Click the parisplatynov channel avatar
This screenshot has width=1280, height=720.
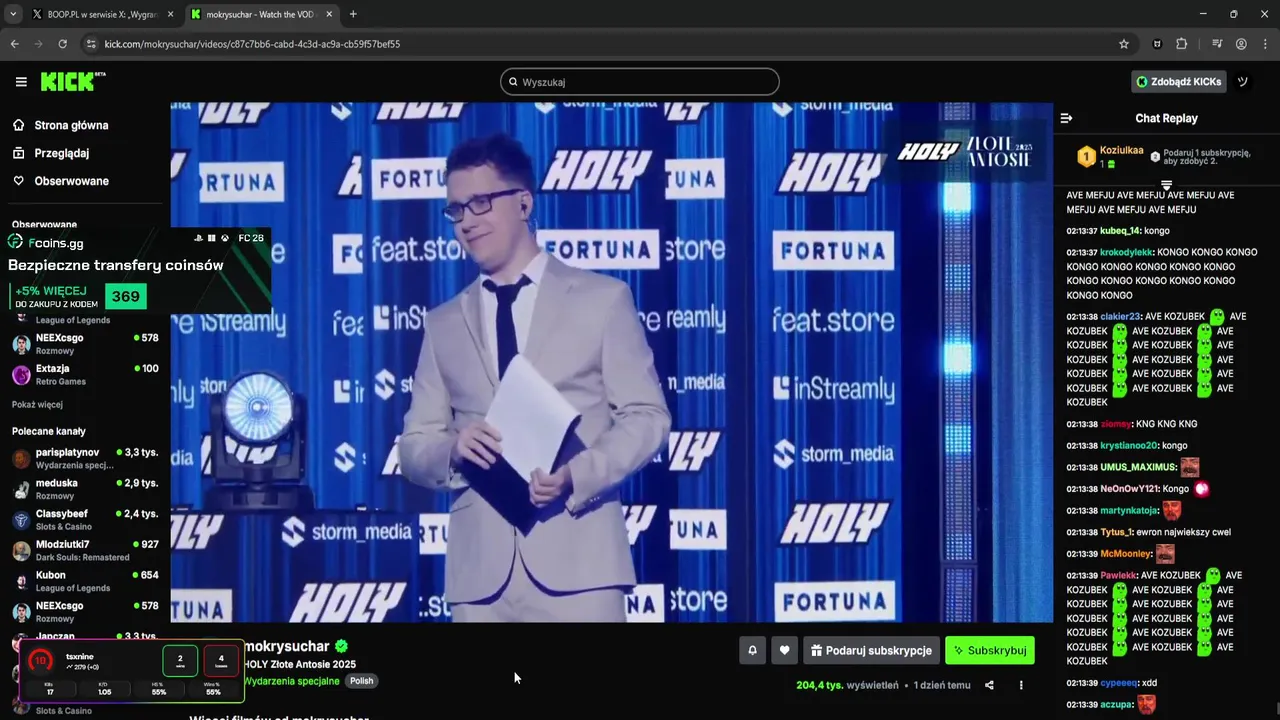pos(21,459)
